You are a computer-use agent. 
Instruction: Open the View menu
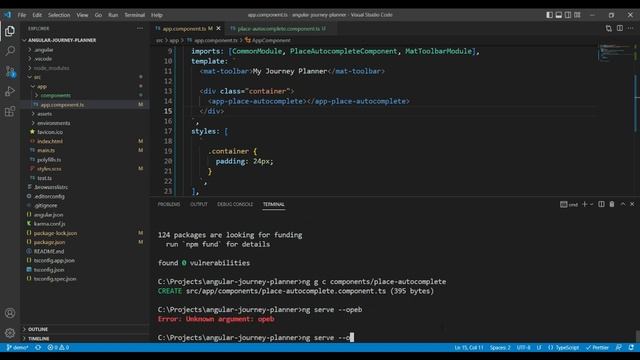[82, 15]
